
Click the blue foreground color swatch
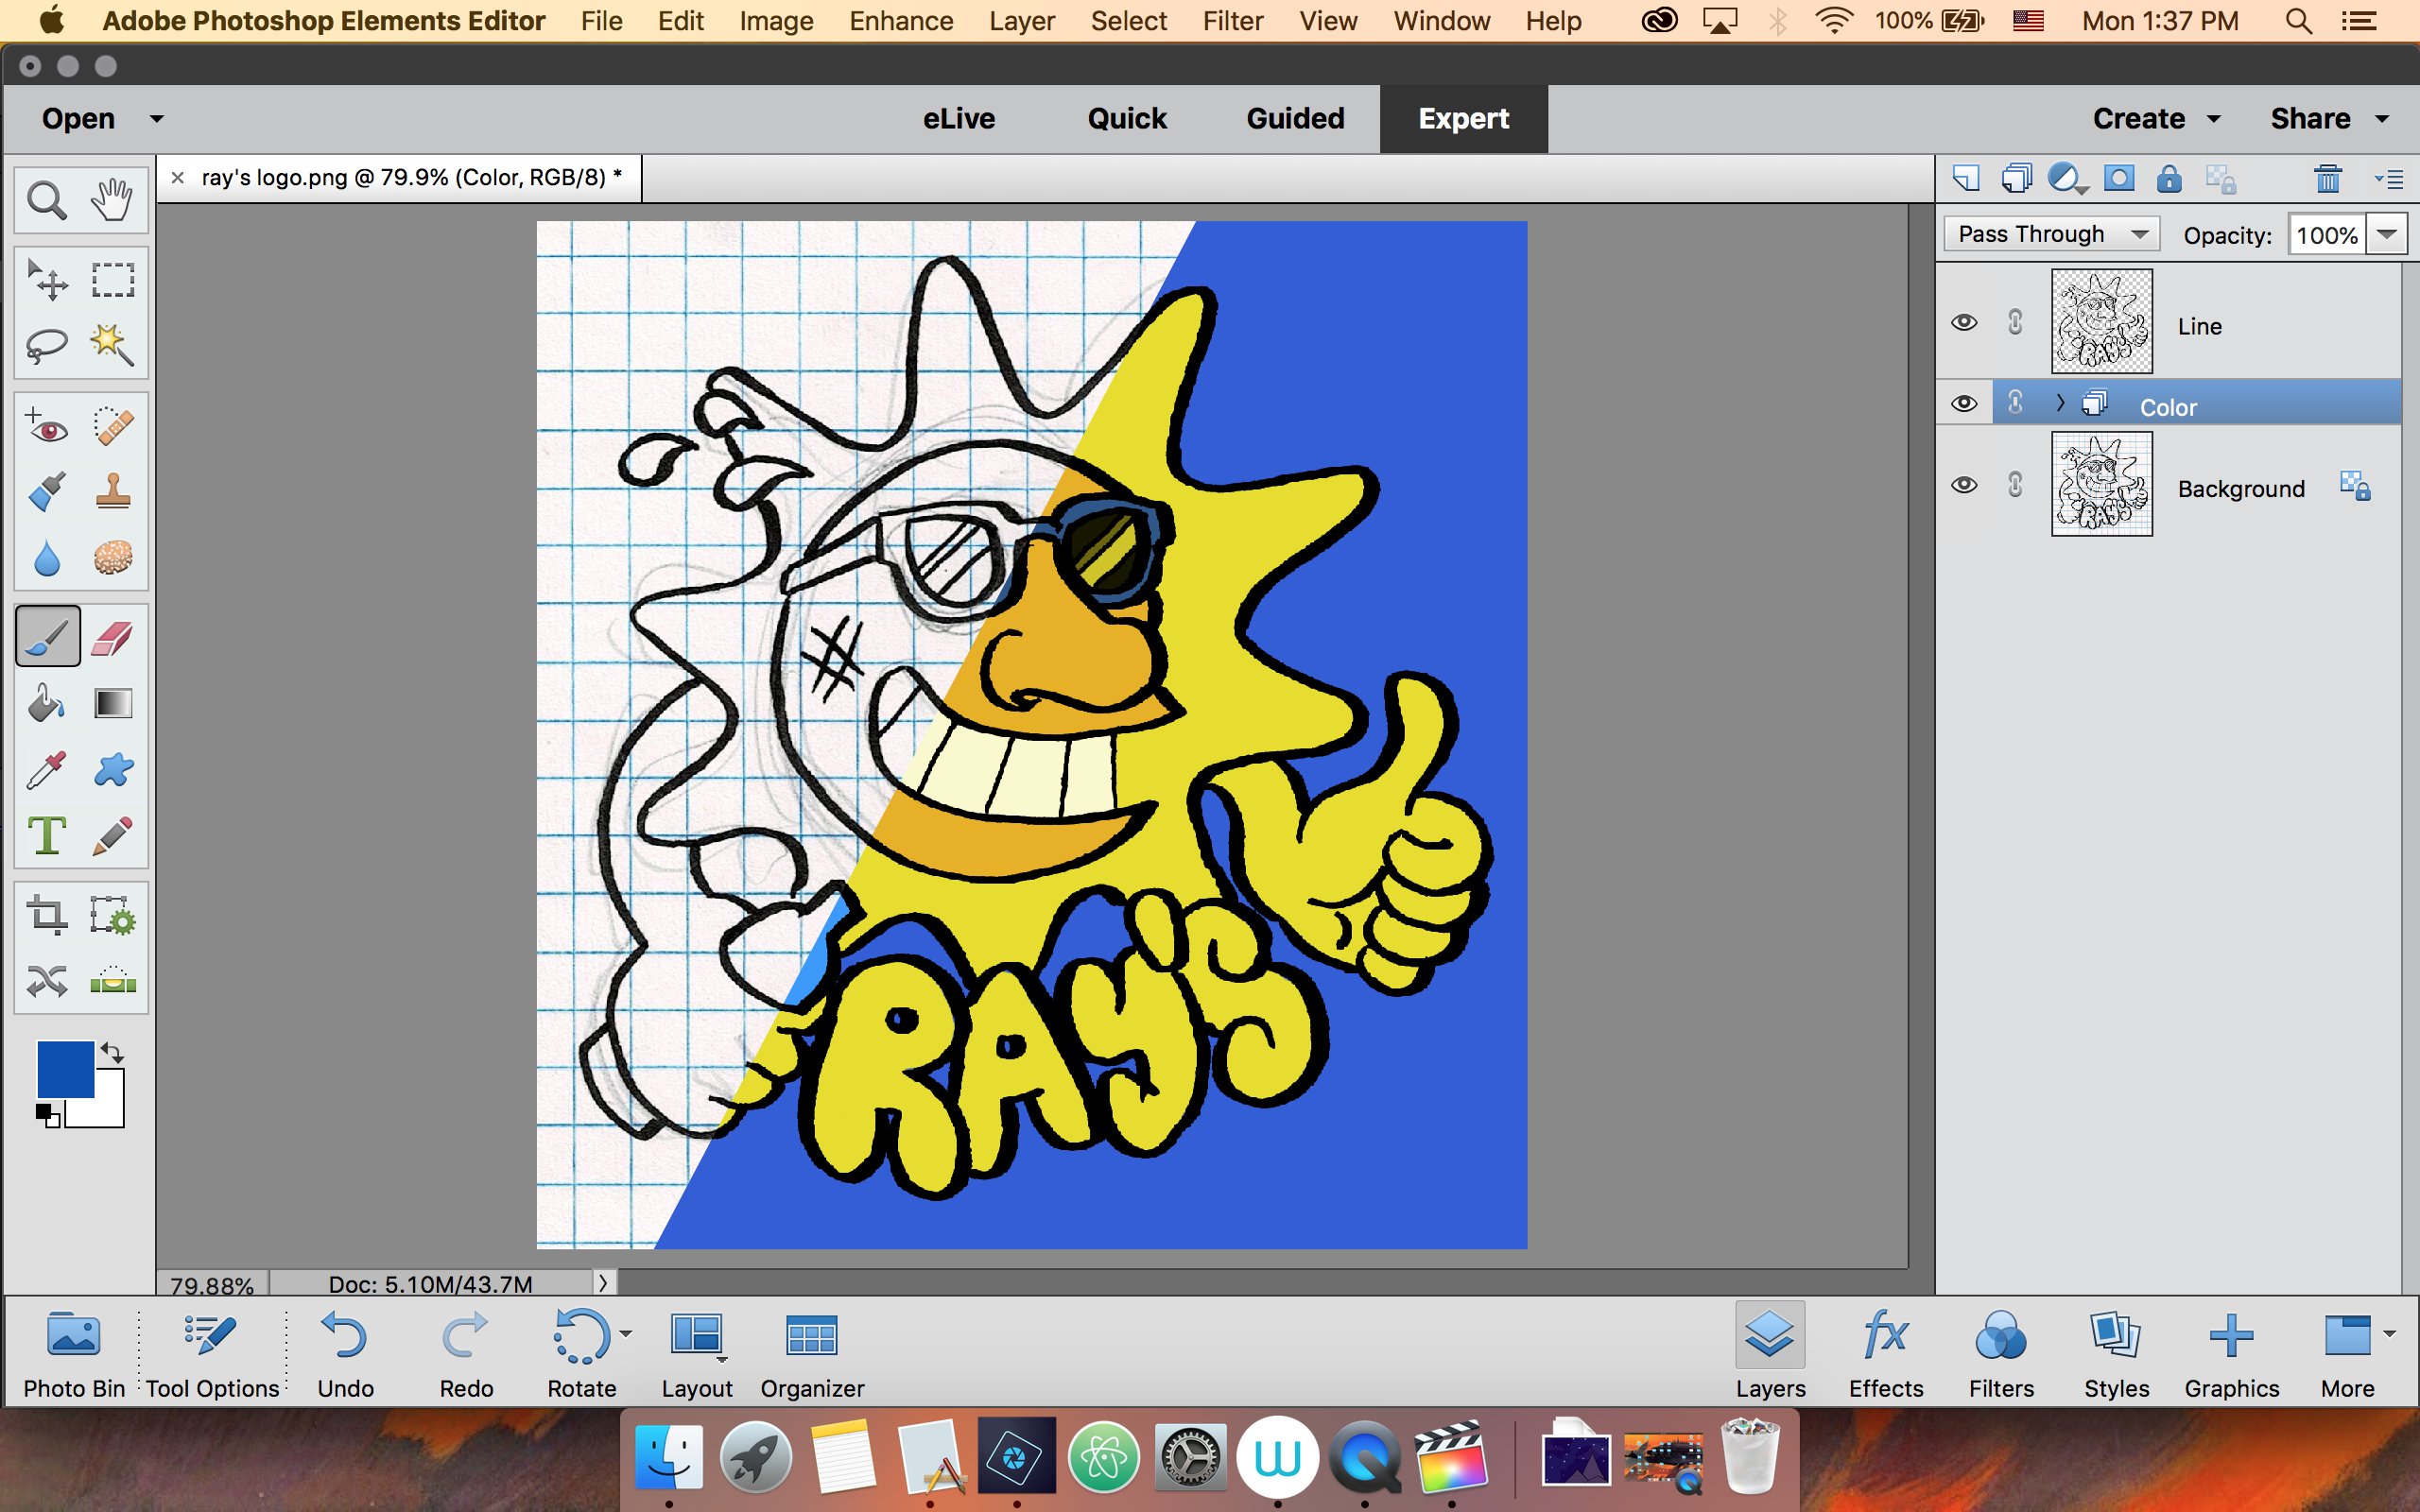65,1069
